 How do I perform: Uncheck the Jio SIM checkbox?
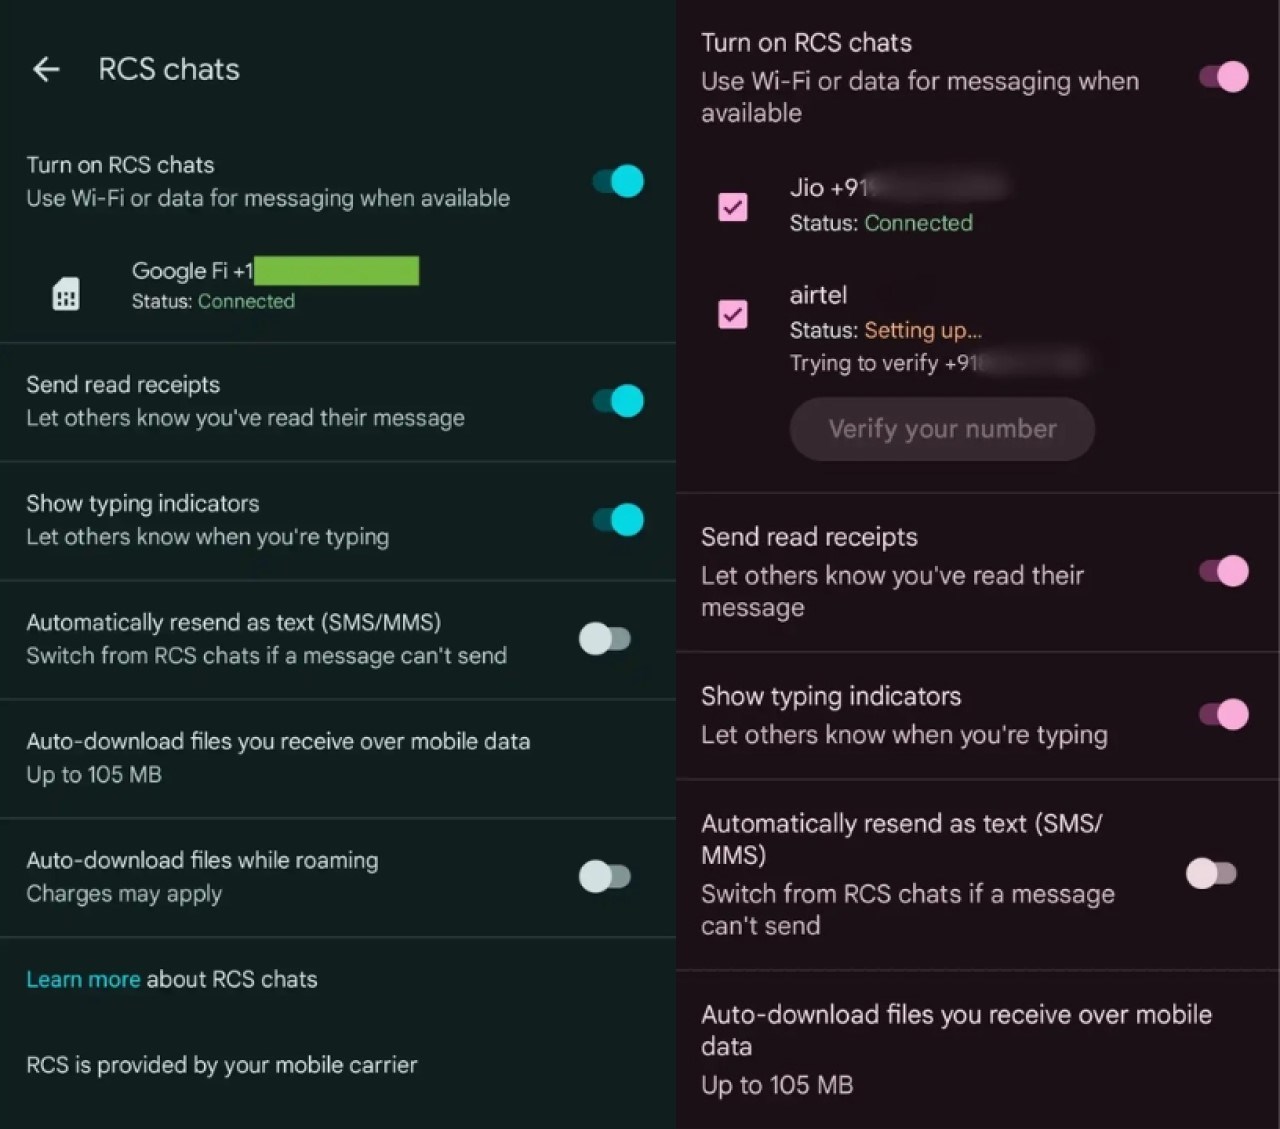pos(733,207)
